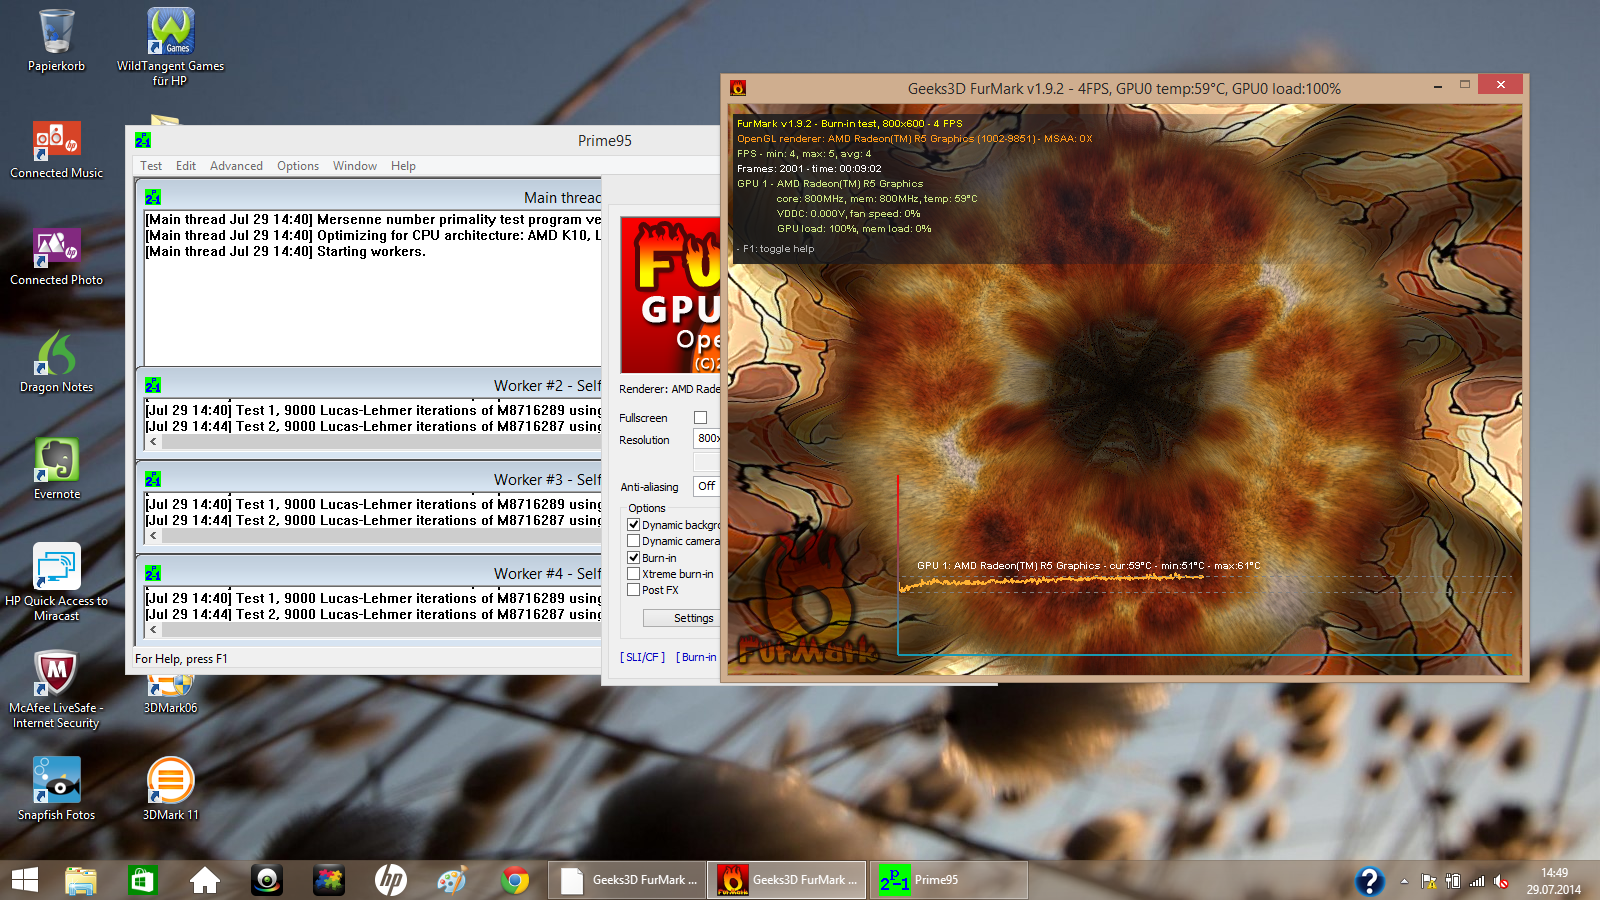1600x900 pixels.
Task: Check the battery power tray icon
Action: coord(1453,881)
